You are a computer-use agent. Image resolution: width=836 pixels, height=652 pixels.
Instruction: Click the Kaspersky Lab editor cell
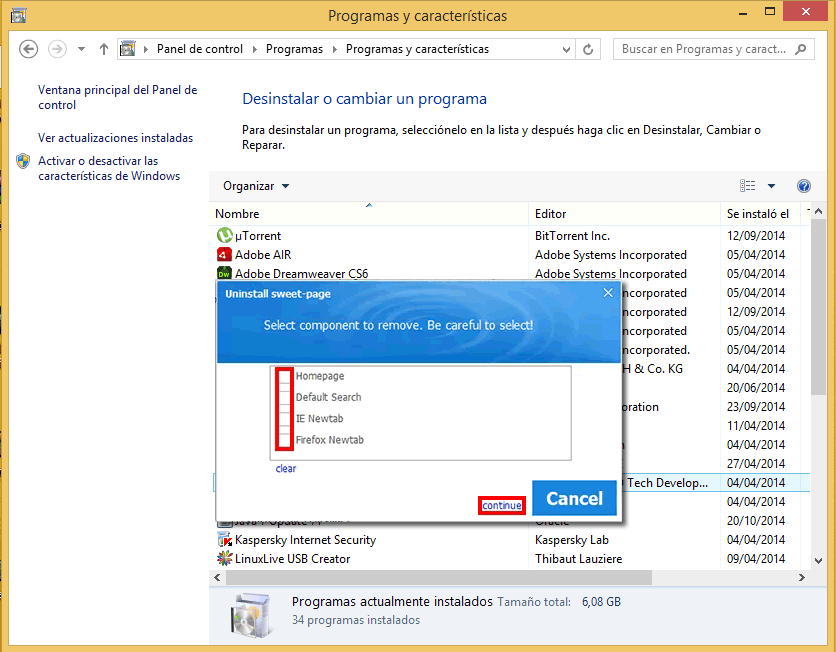coord(572,540)
